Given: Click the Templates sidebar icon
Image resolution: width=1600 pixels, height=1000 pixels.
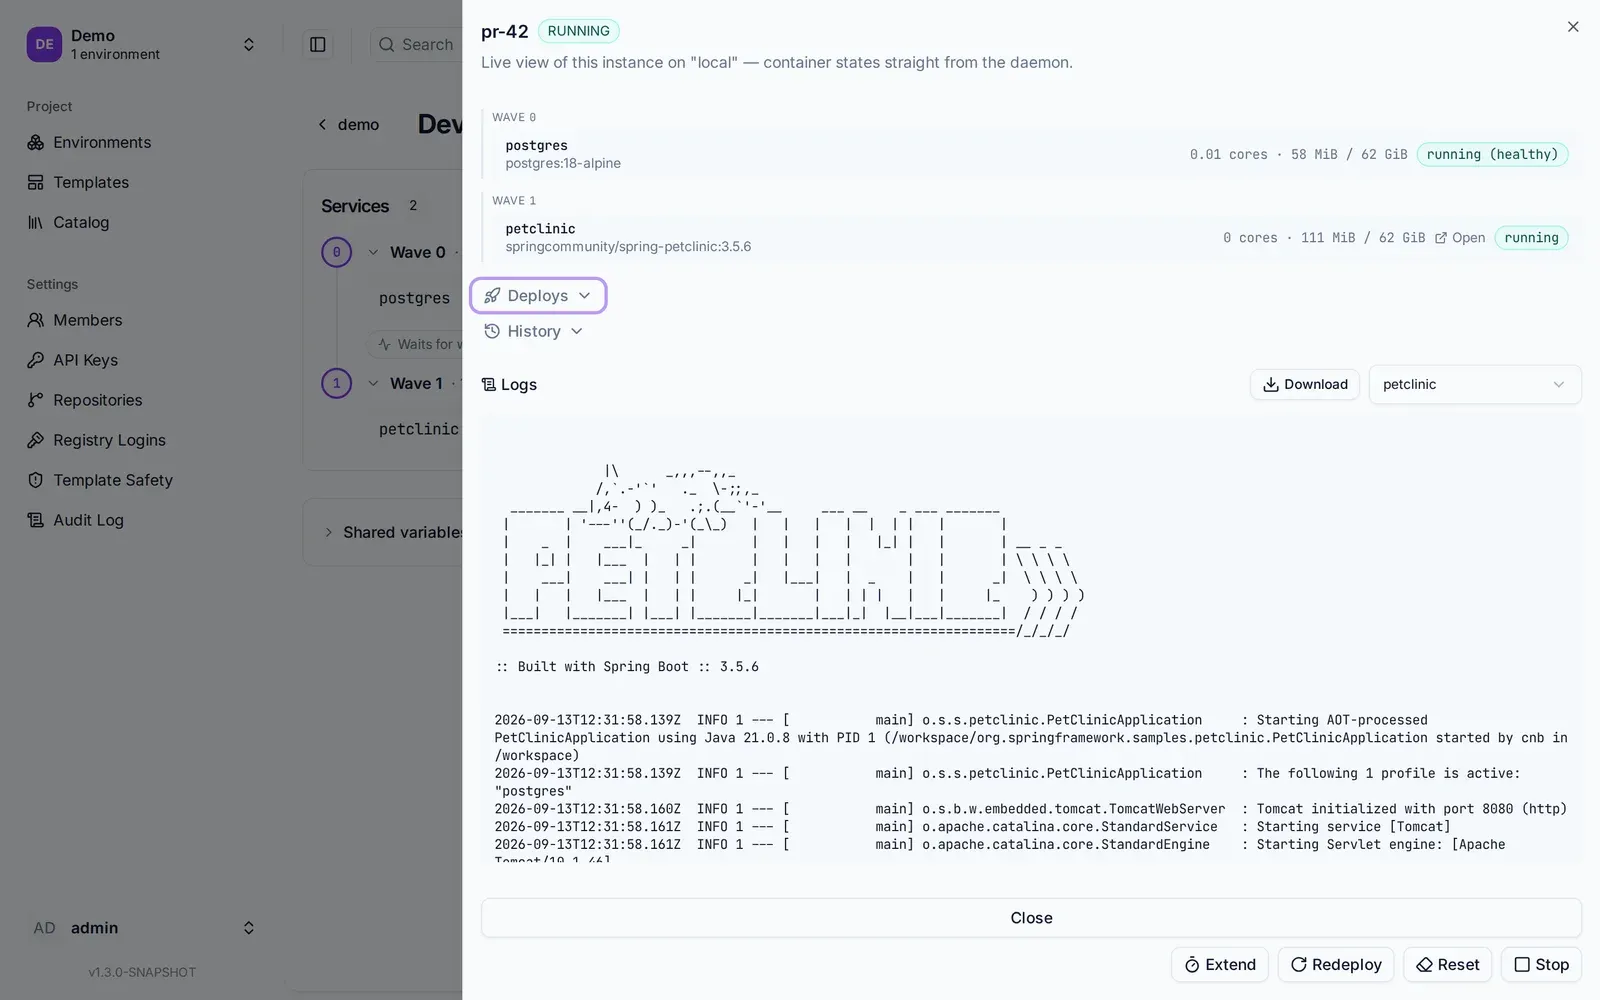Looking at the screenshot, I should 35,182.
